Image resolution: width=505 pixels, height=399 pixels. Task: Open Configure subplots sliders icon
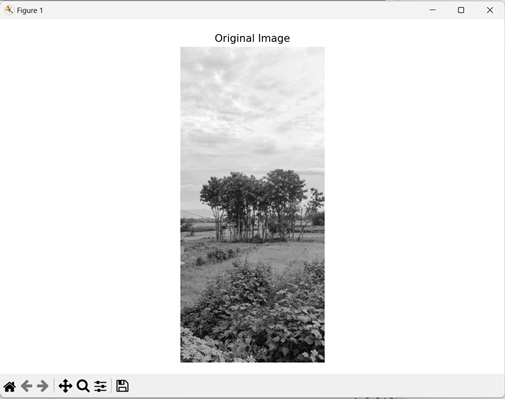[100, 386]
